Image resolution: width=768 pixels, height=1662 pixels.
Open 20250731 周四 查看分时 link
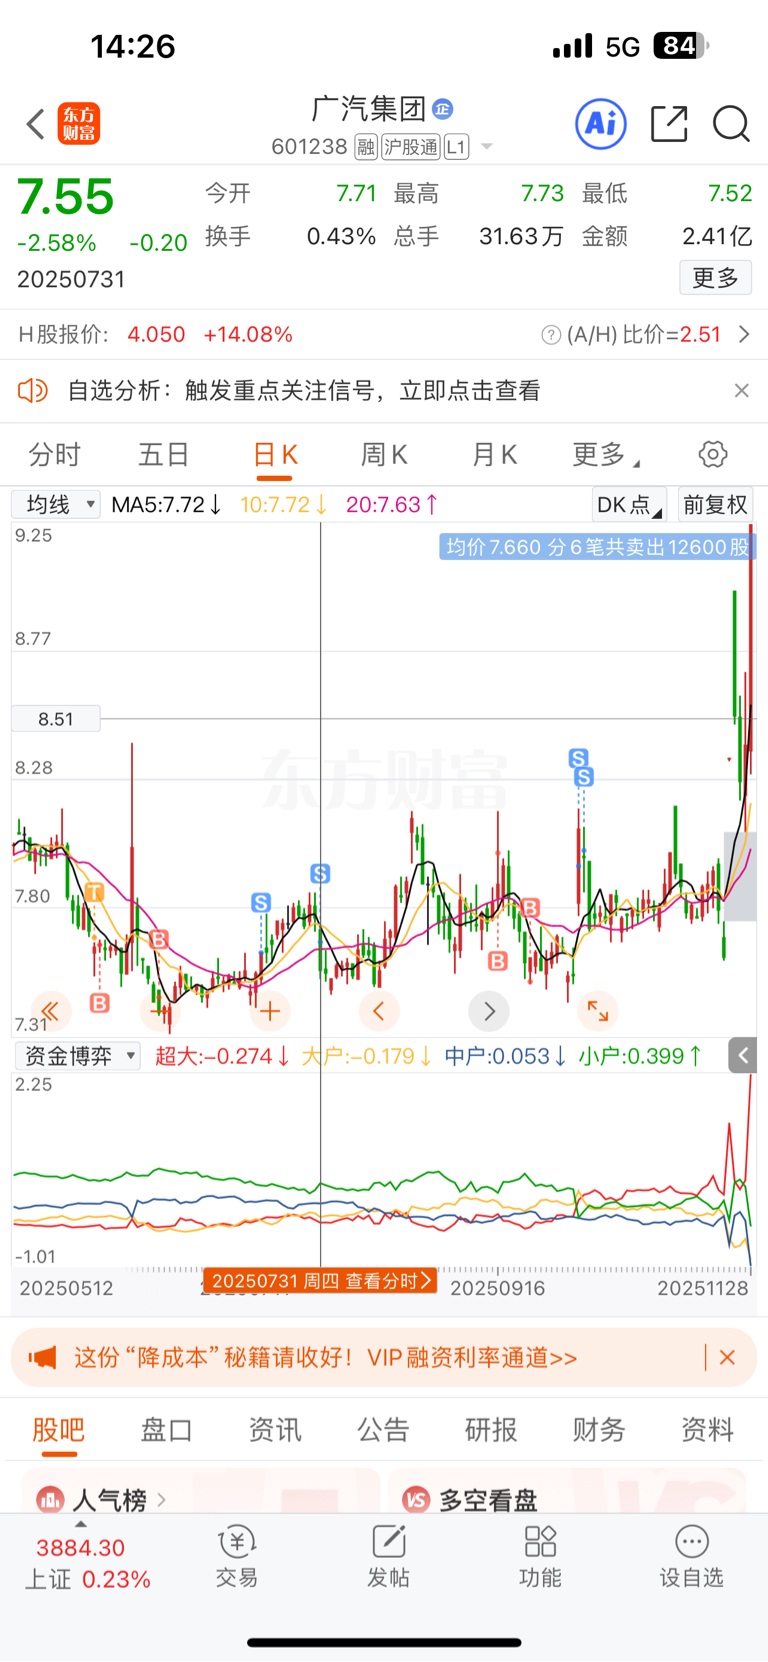point(320,1281)
